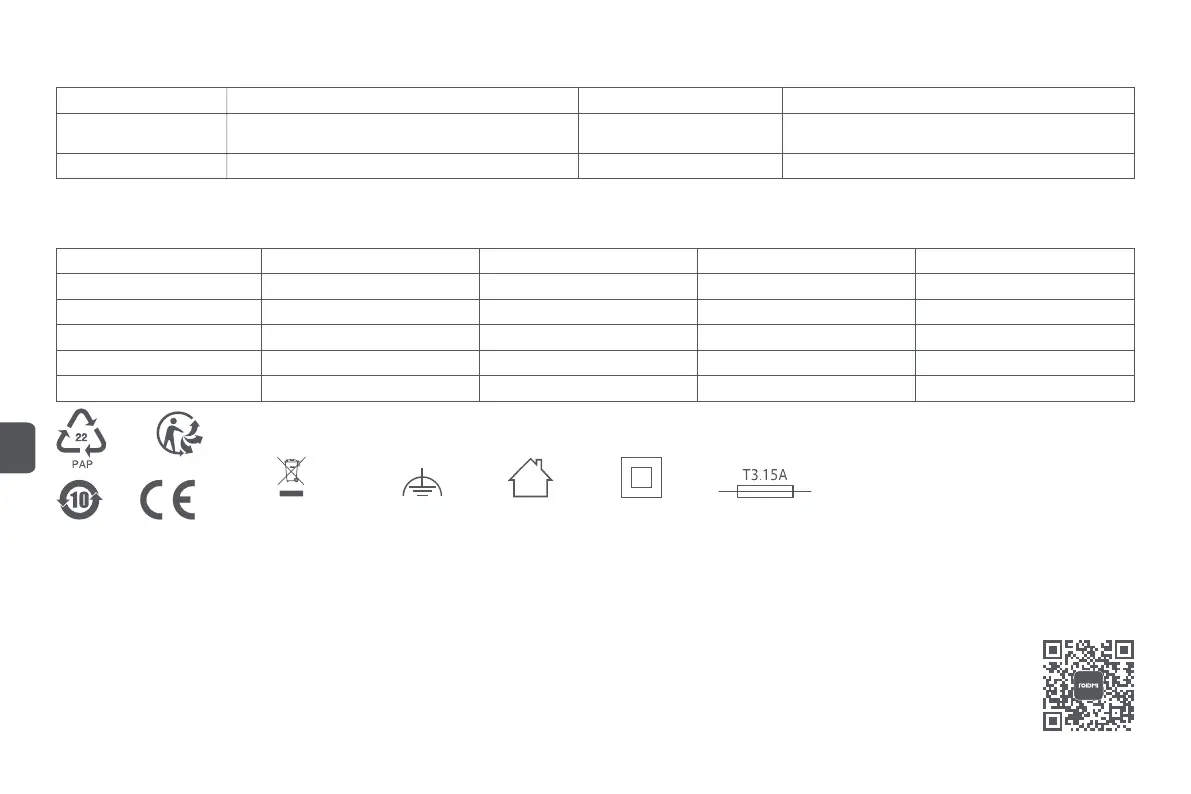The width and height of the screenshot is (1191, 794).
Task: Click top-right cell of the lower table
Action: click(x=1024, y=260)
